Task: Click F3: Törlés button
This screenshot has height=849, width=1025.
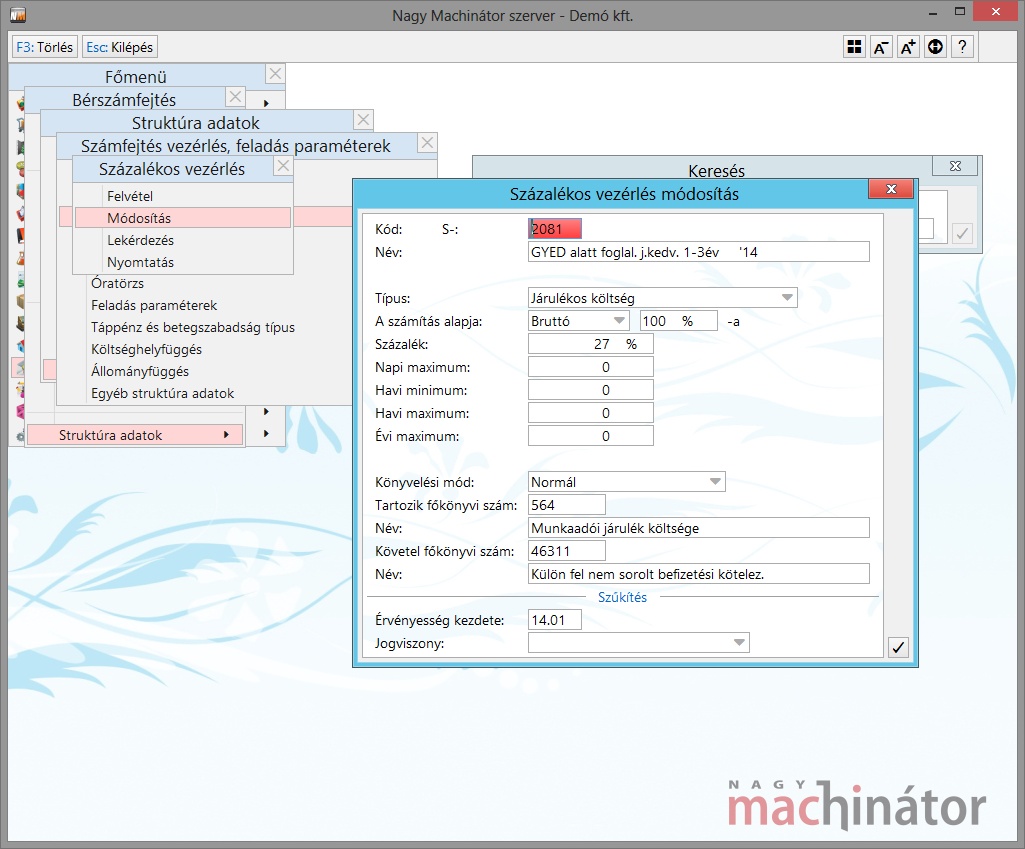Action: coord(44,47)
